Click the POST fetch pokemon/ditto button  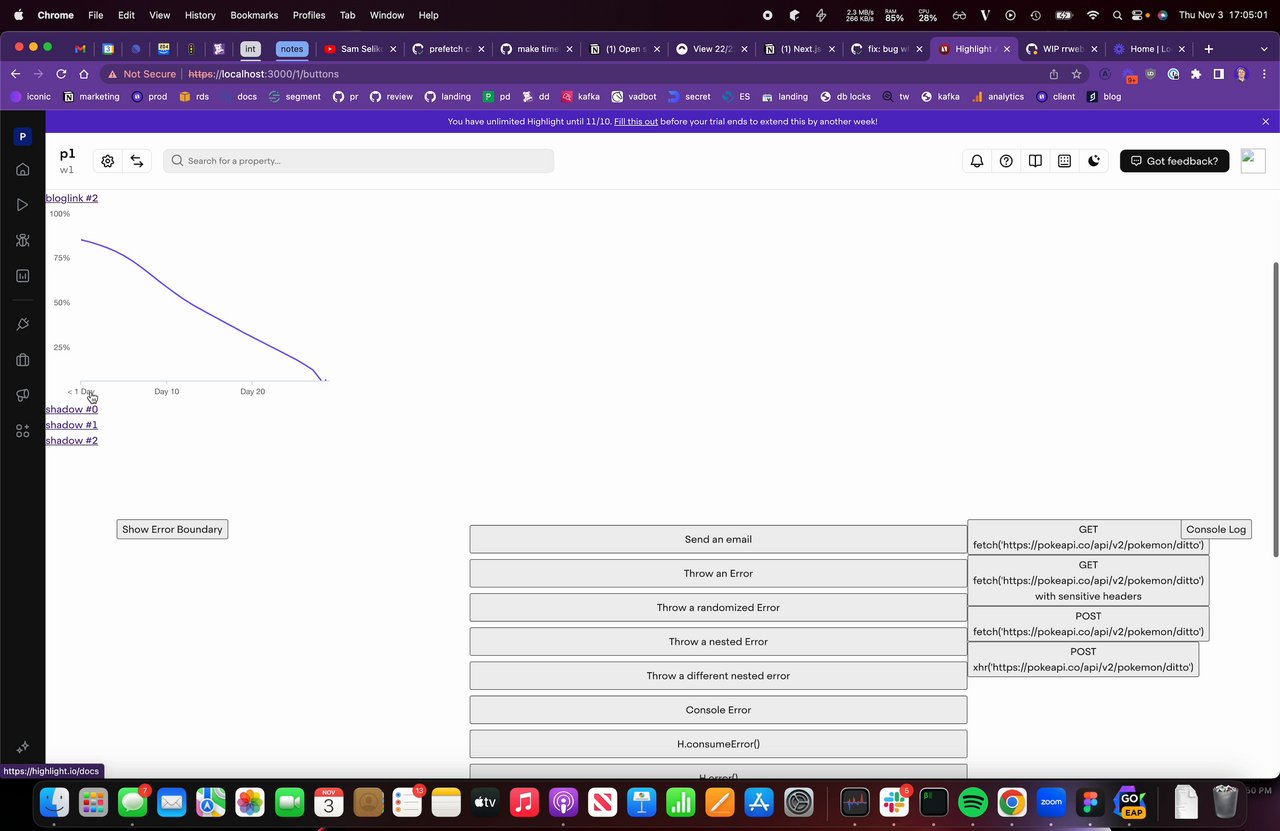[x=1088, y=624]
